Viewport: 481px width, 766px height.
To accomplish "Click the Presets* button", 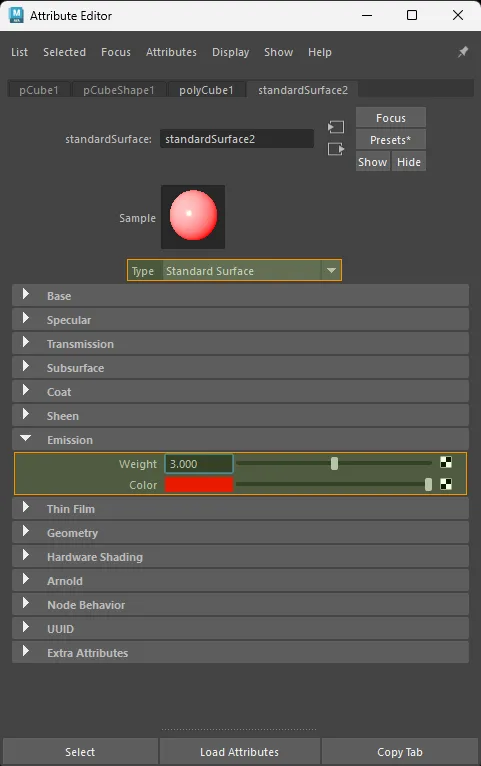I will [391, 140].
